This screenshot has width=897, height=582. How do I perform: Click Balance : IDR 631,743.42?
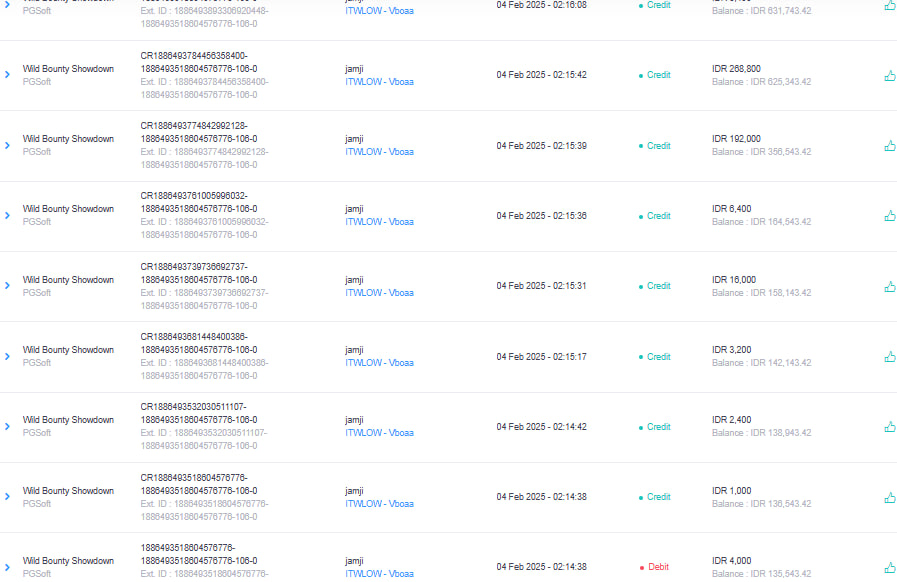tap(761, 11)
